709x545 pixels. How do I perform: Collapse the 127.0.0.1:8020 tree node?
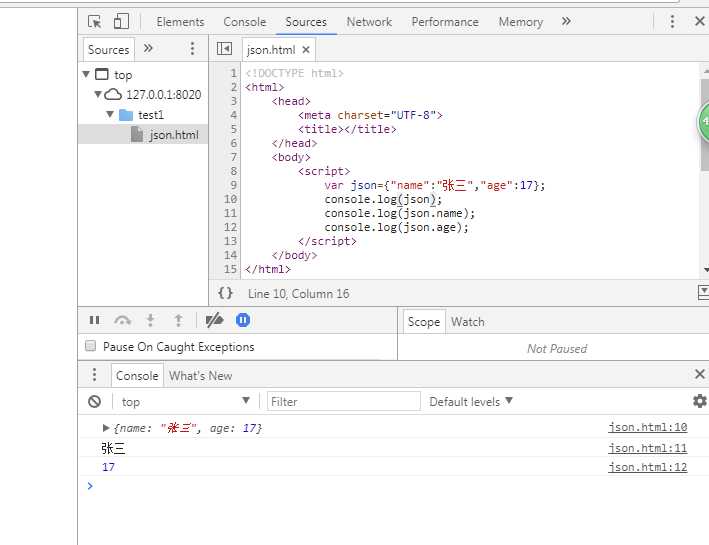coord(98,94)
